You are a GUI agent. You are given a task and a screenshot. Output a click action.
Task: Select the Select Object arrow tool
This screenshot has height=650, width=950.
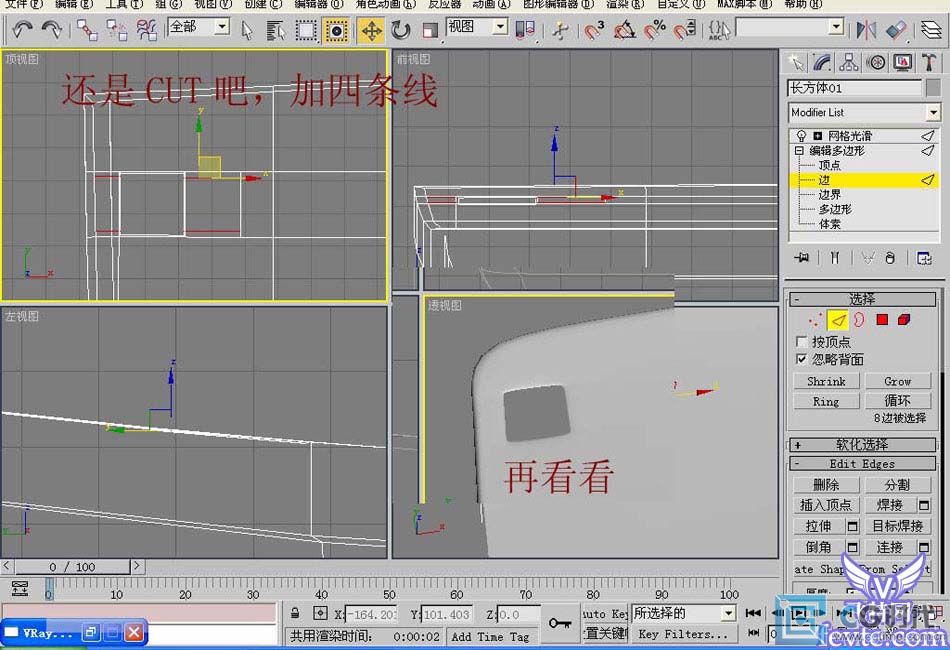[247, 30]
